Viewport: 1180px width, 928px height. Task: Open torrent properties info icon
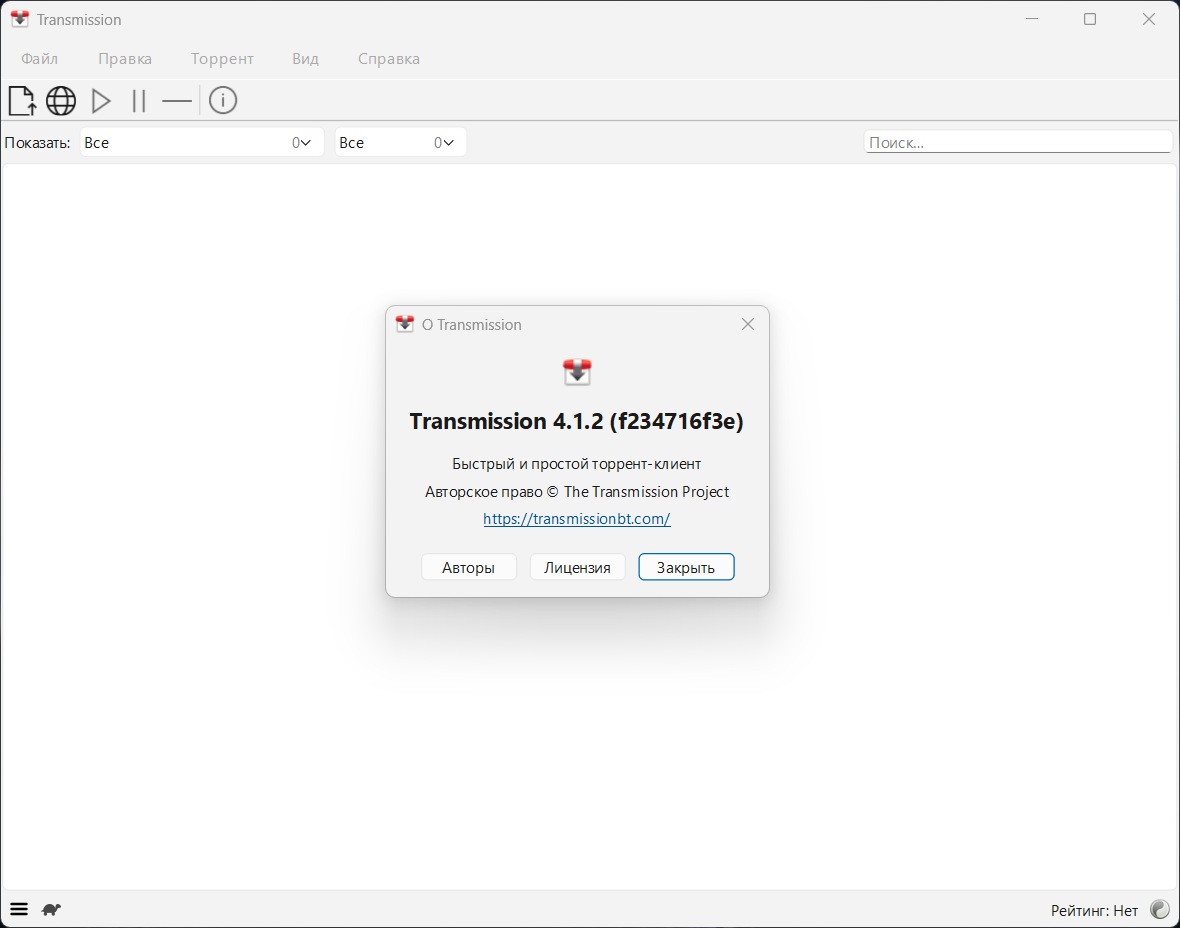coord(223,101)
